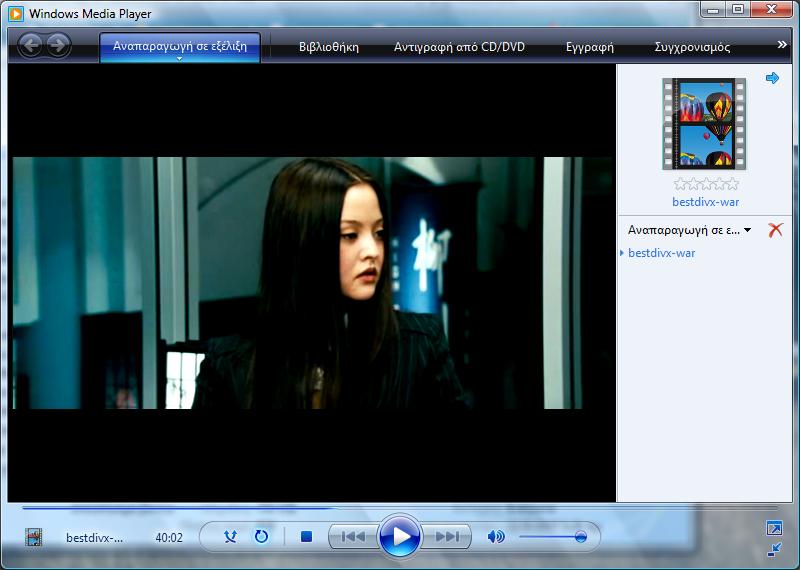Adjust the volume slider

click(x=553, y=537)
